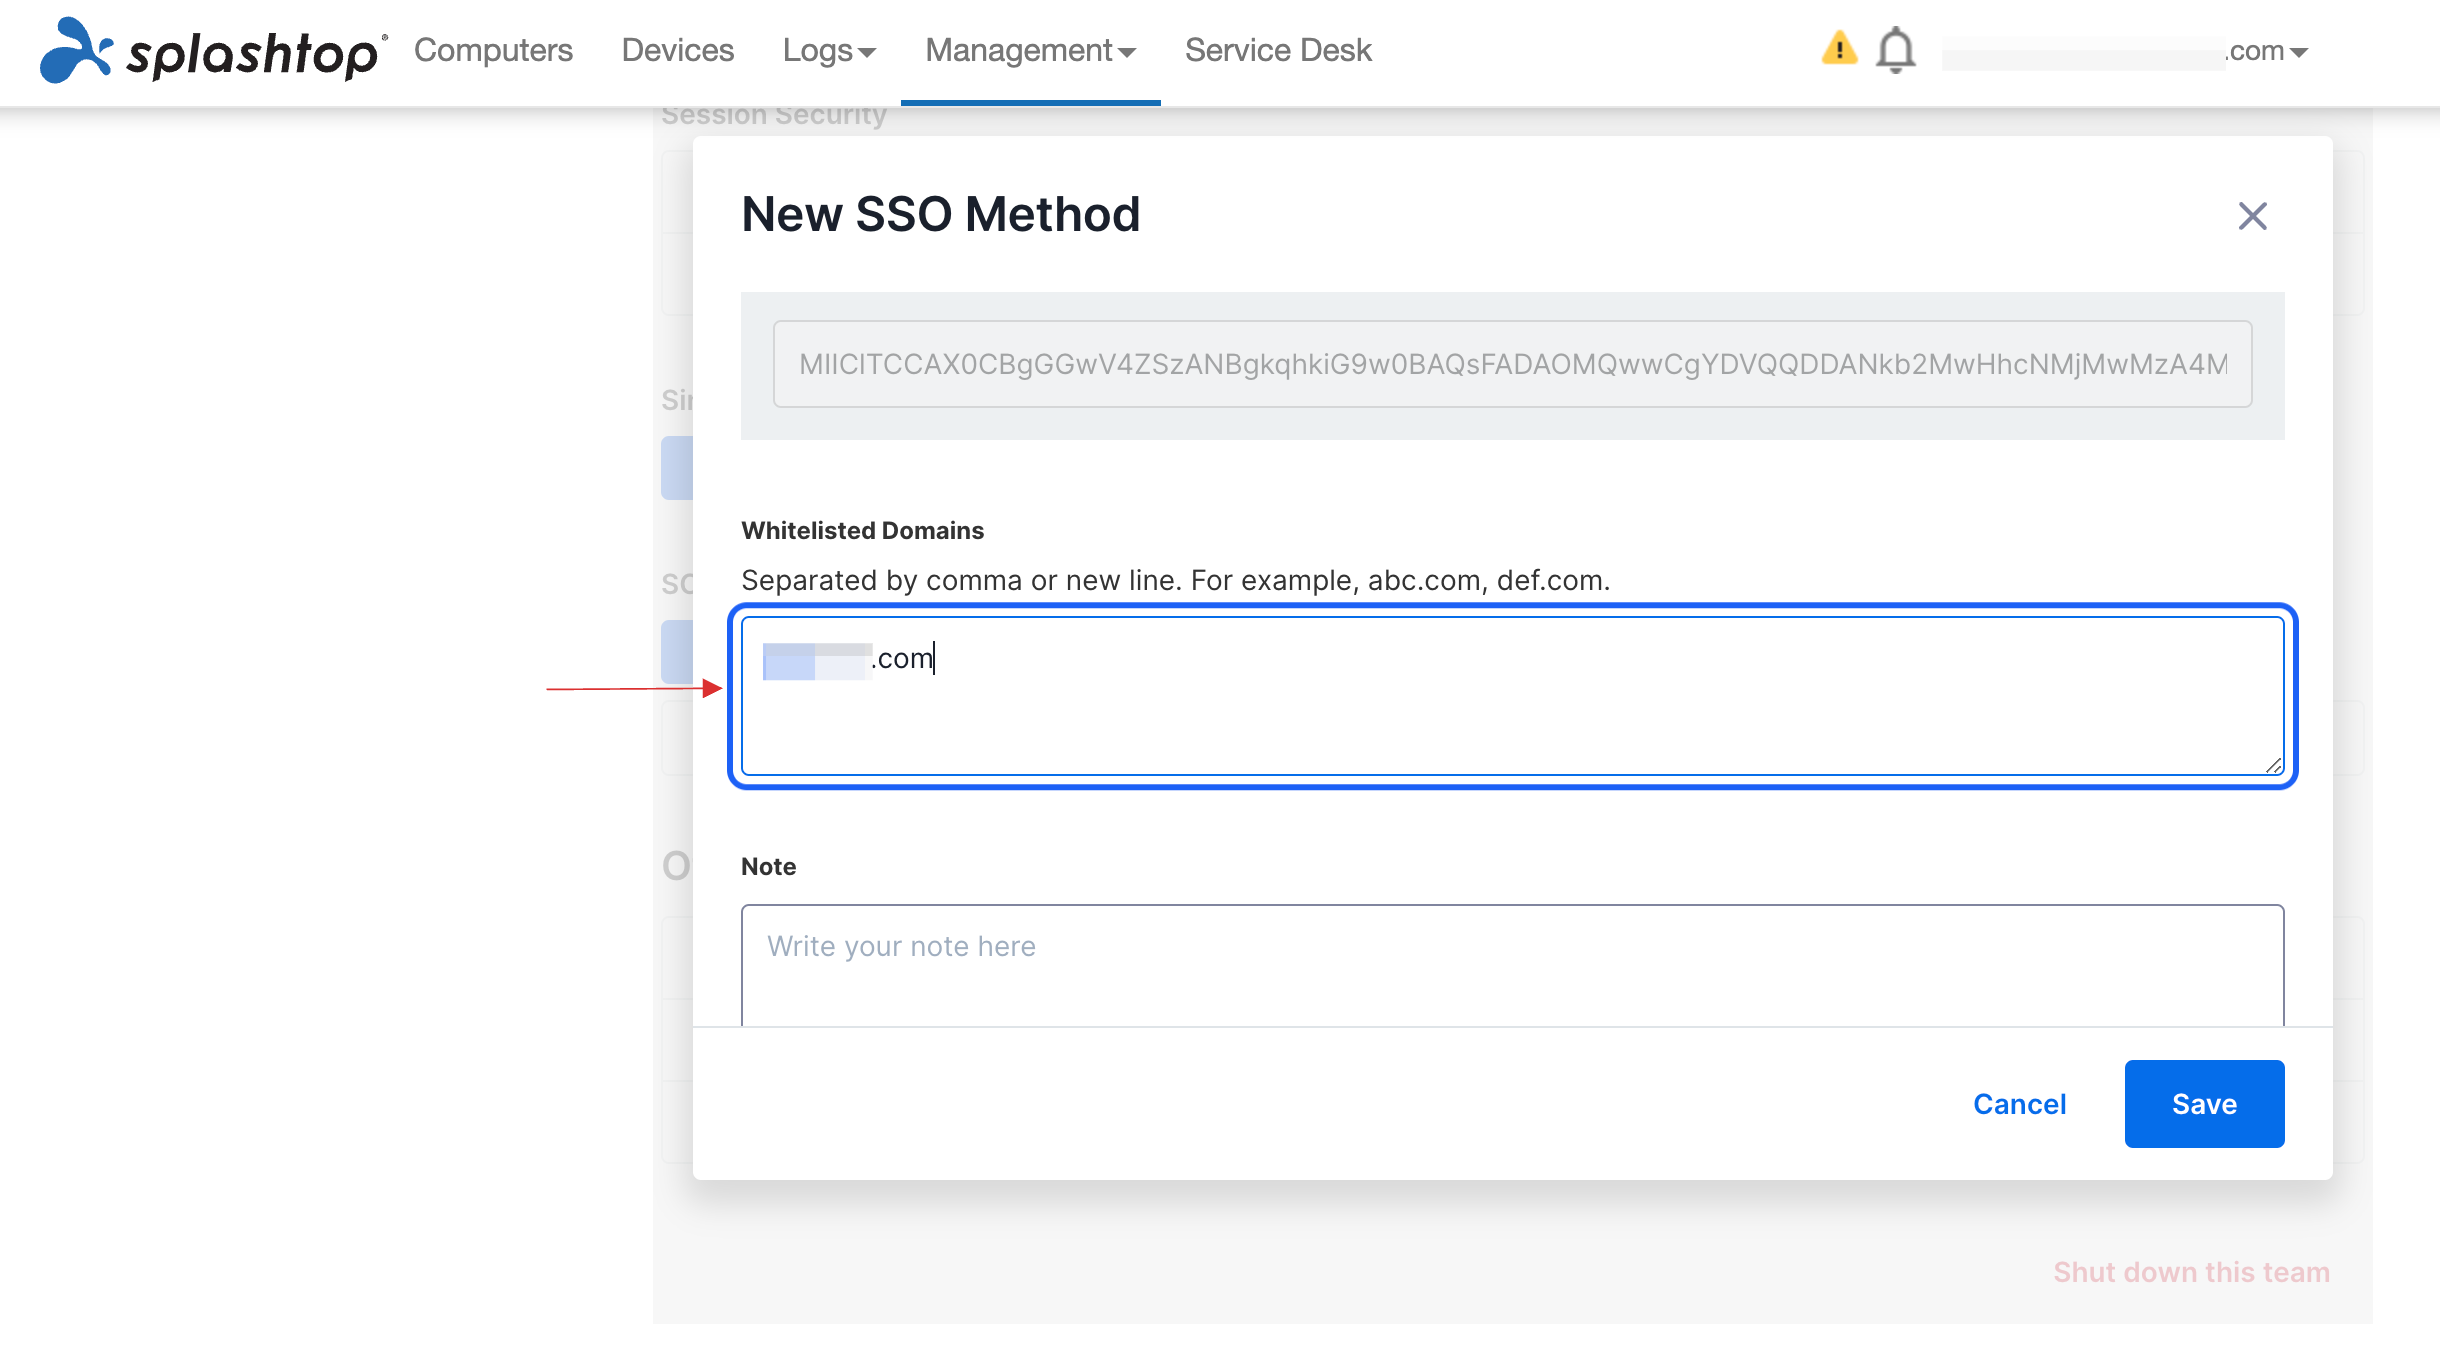Click the domain separator hint text

click(1175, 580)
